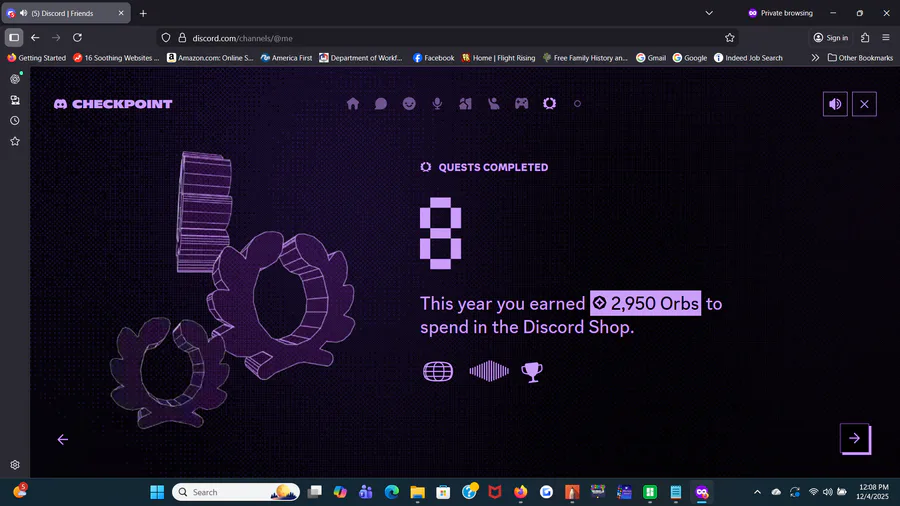This screenshot has height=506, width=900.
Task: Select the servers section icon
Action: [x=465, y=104]
